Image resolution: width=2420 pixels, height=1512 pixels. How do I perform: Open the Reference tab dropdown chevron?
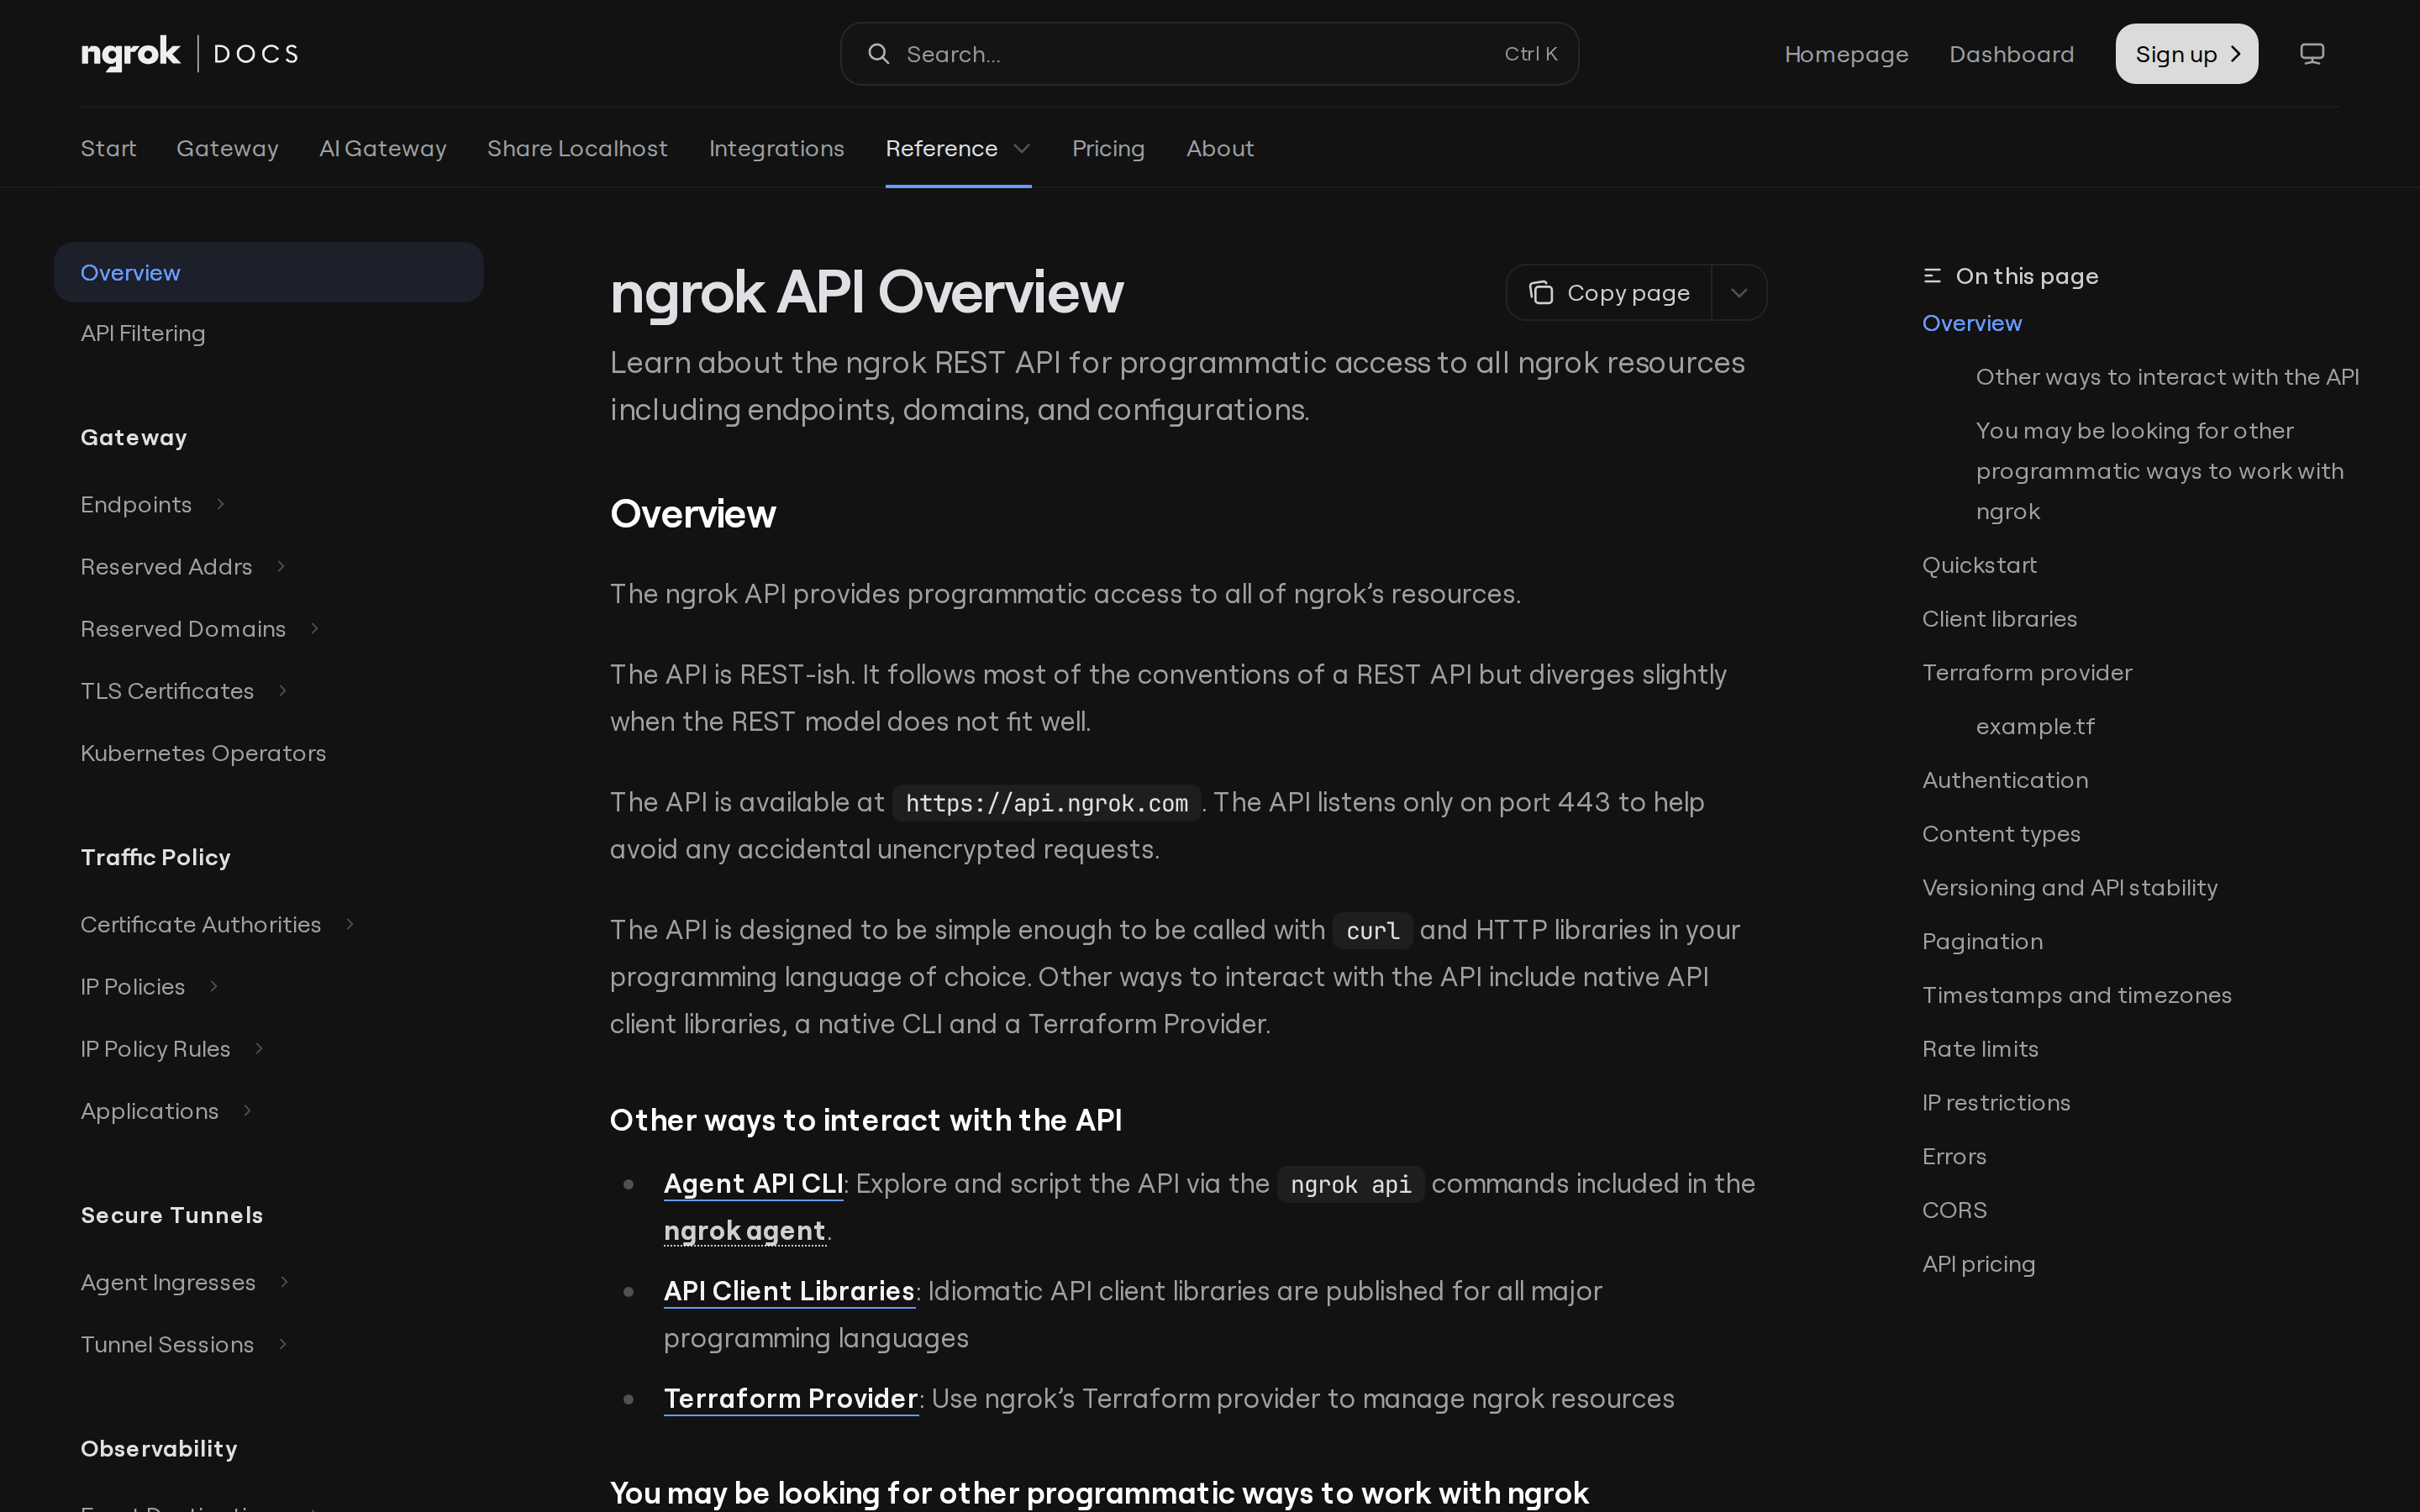[x=1021, y=149]
